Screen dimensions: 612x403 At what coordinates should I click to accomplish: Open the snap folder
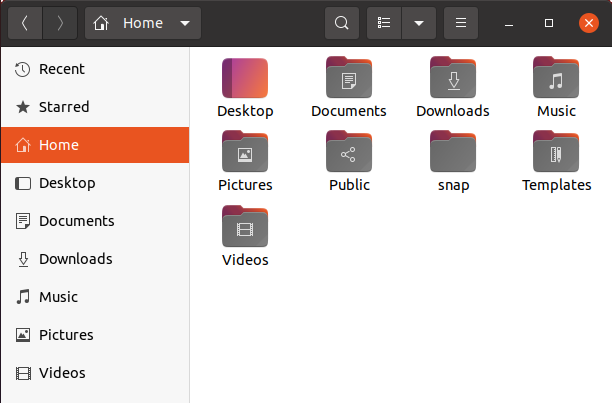(x=452, y=152)
